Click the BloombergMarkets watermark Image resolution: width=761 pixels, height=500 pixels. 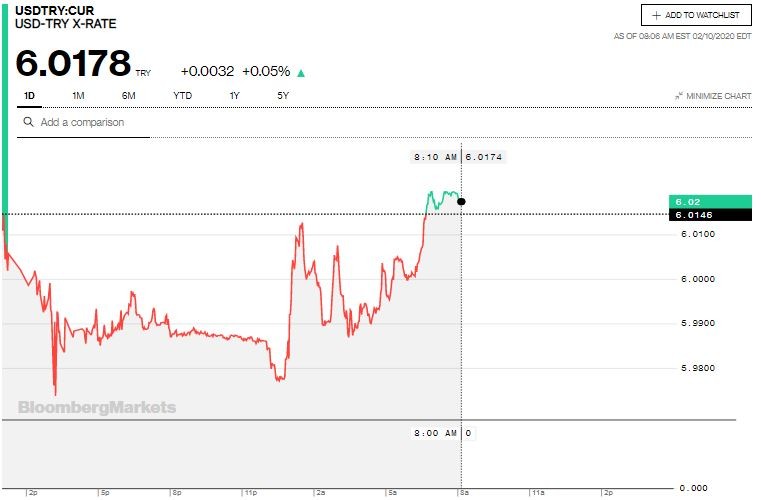point(97,407)
